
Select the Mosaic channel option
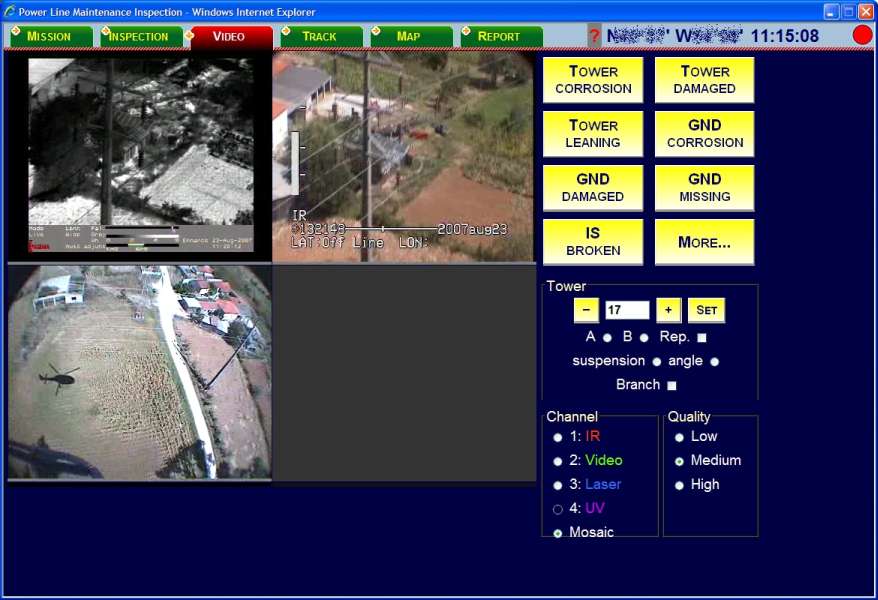pos(557,532)
